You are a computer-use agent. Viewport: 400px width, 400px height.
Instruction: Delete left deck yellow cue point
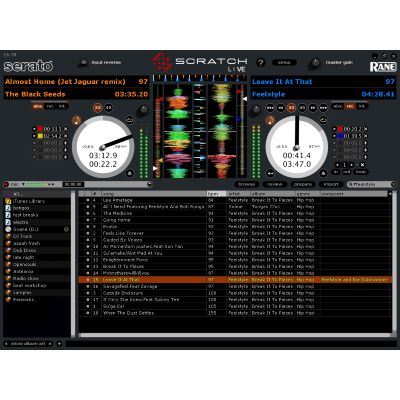point(65,136)
